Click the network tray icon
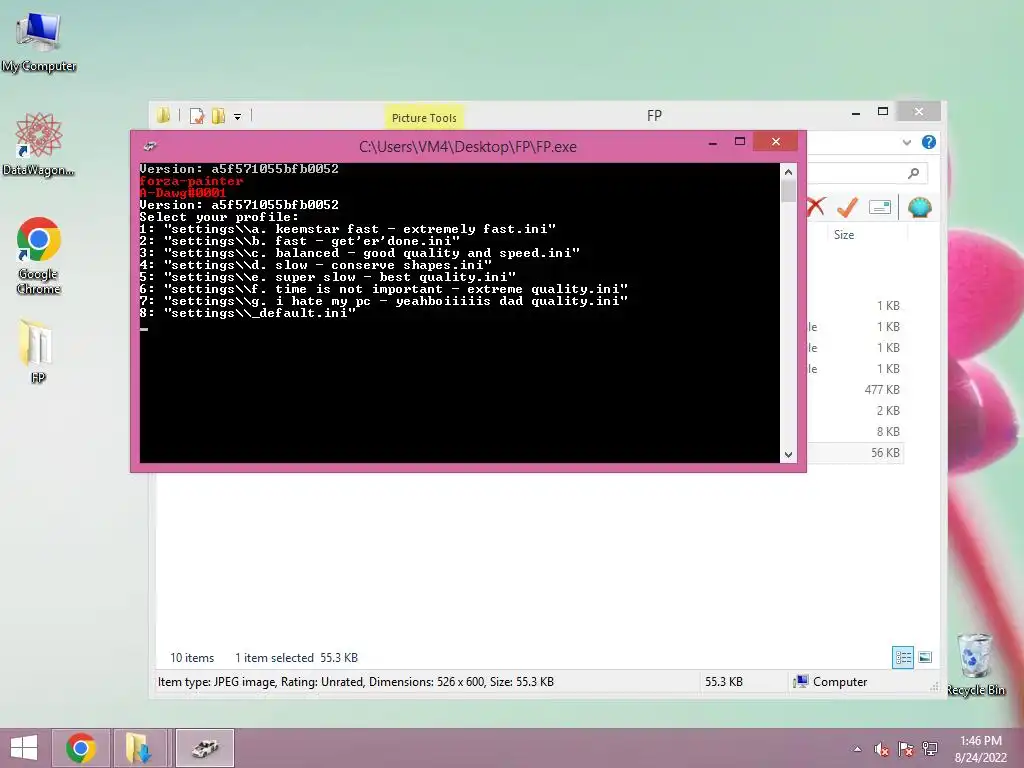The image size is (1024, 768). 930,749
